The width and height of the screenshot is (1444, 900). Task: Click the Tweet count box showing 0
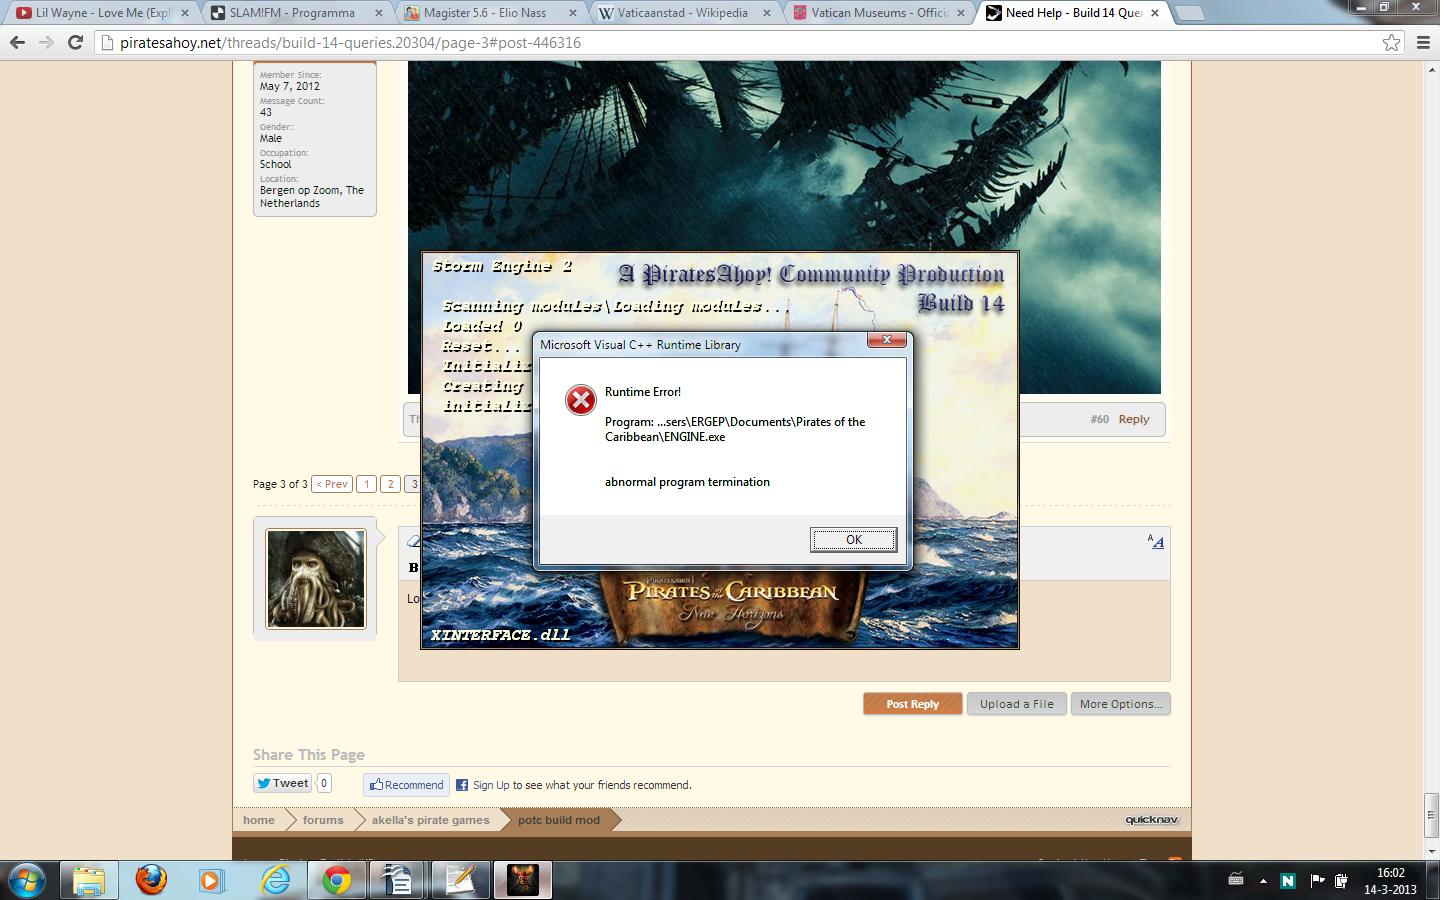click(x=324, y=783)
